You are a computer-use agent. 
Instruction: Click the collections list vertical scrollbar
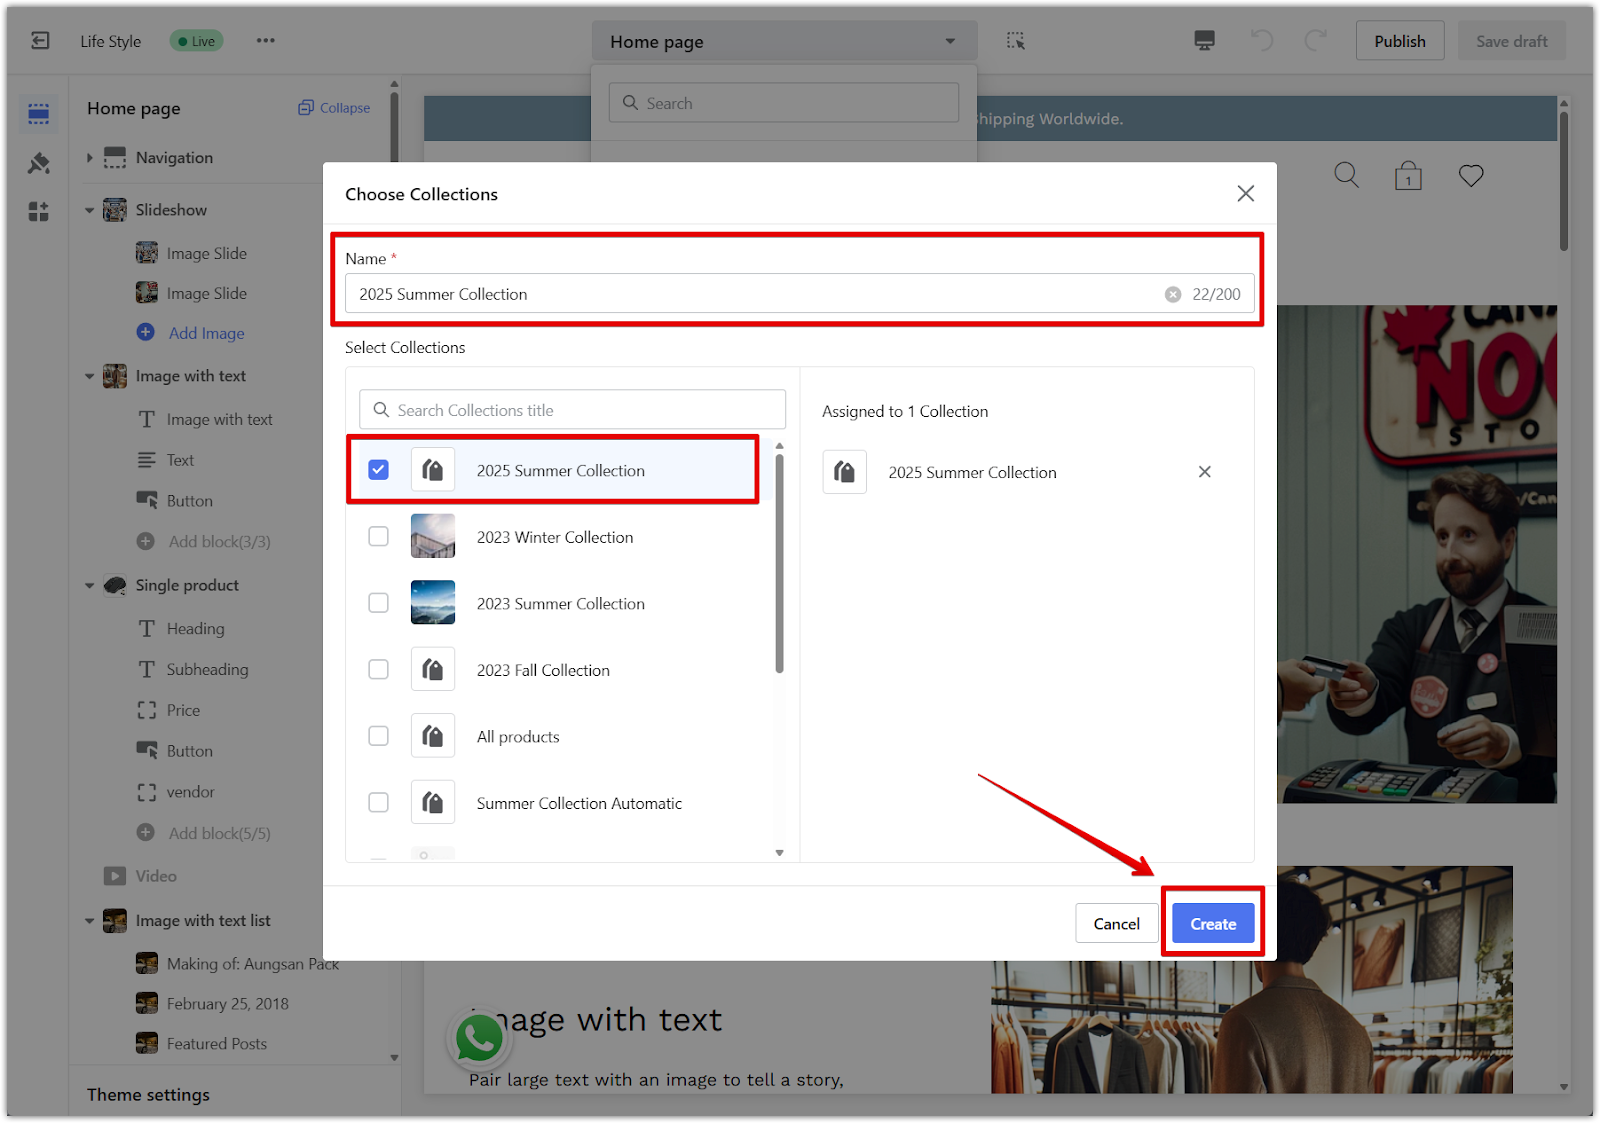click(x=780, y=563)
